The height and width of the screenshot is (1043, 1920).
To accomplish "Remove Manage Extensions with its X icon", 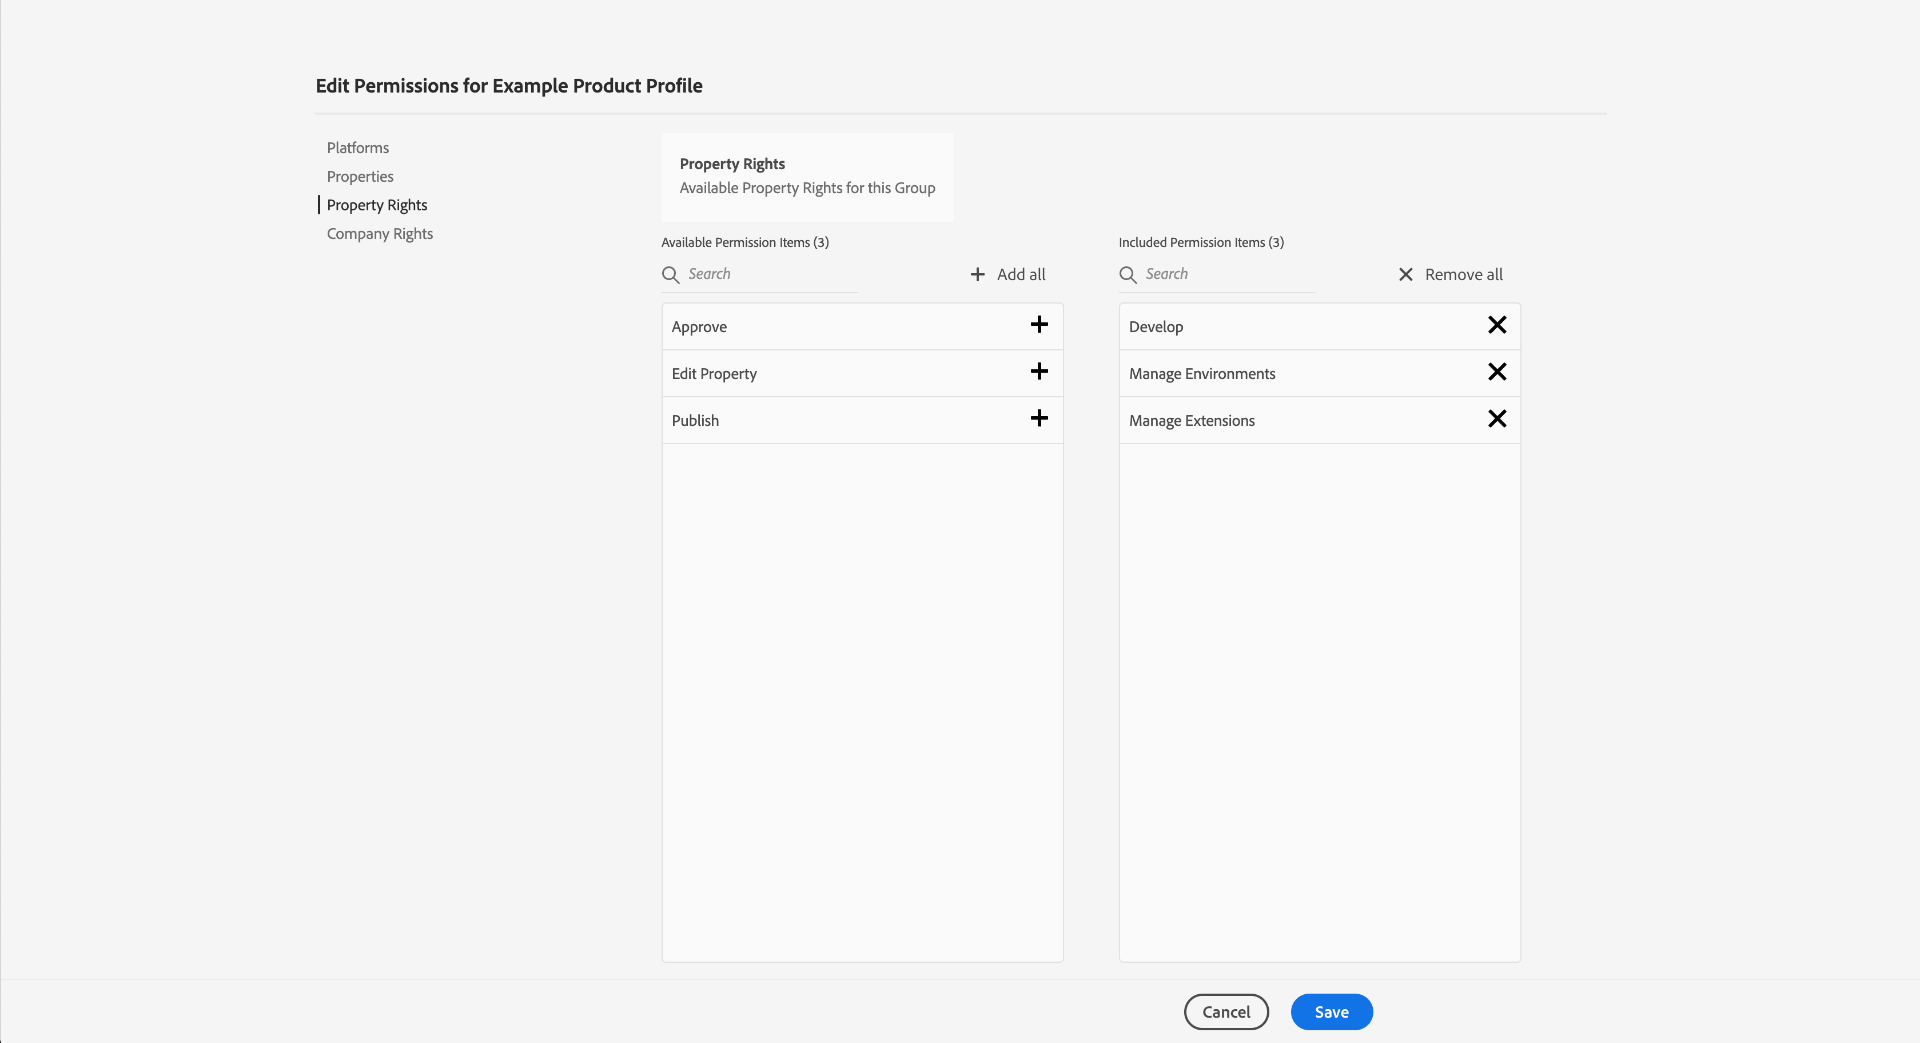I will (x=1496, y=419).
